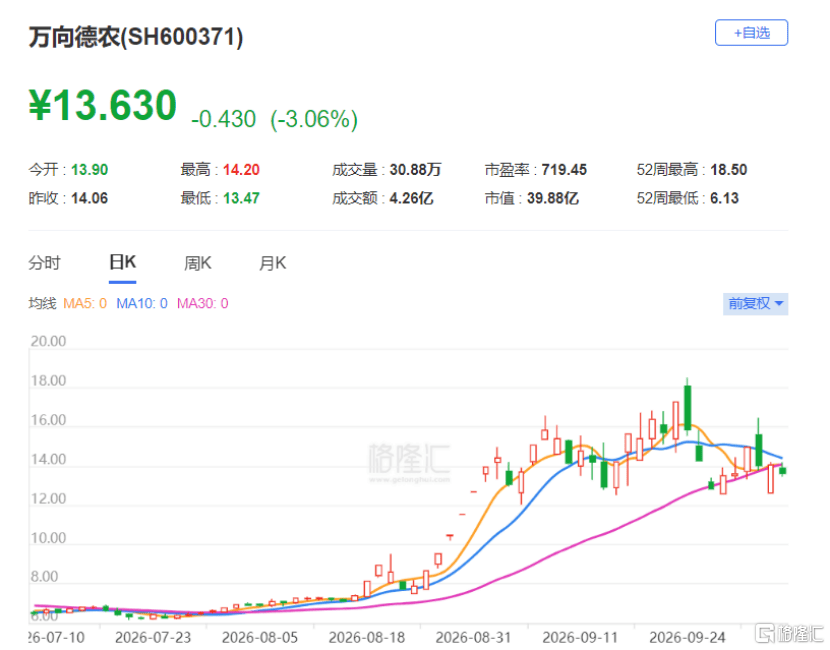The height and width of the screenshot is (650, 830).
Task: Click 市盈率 value 719.45
Action: [x=564, y=170]
